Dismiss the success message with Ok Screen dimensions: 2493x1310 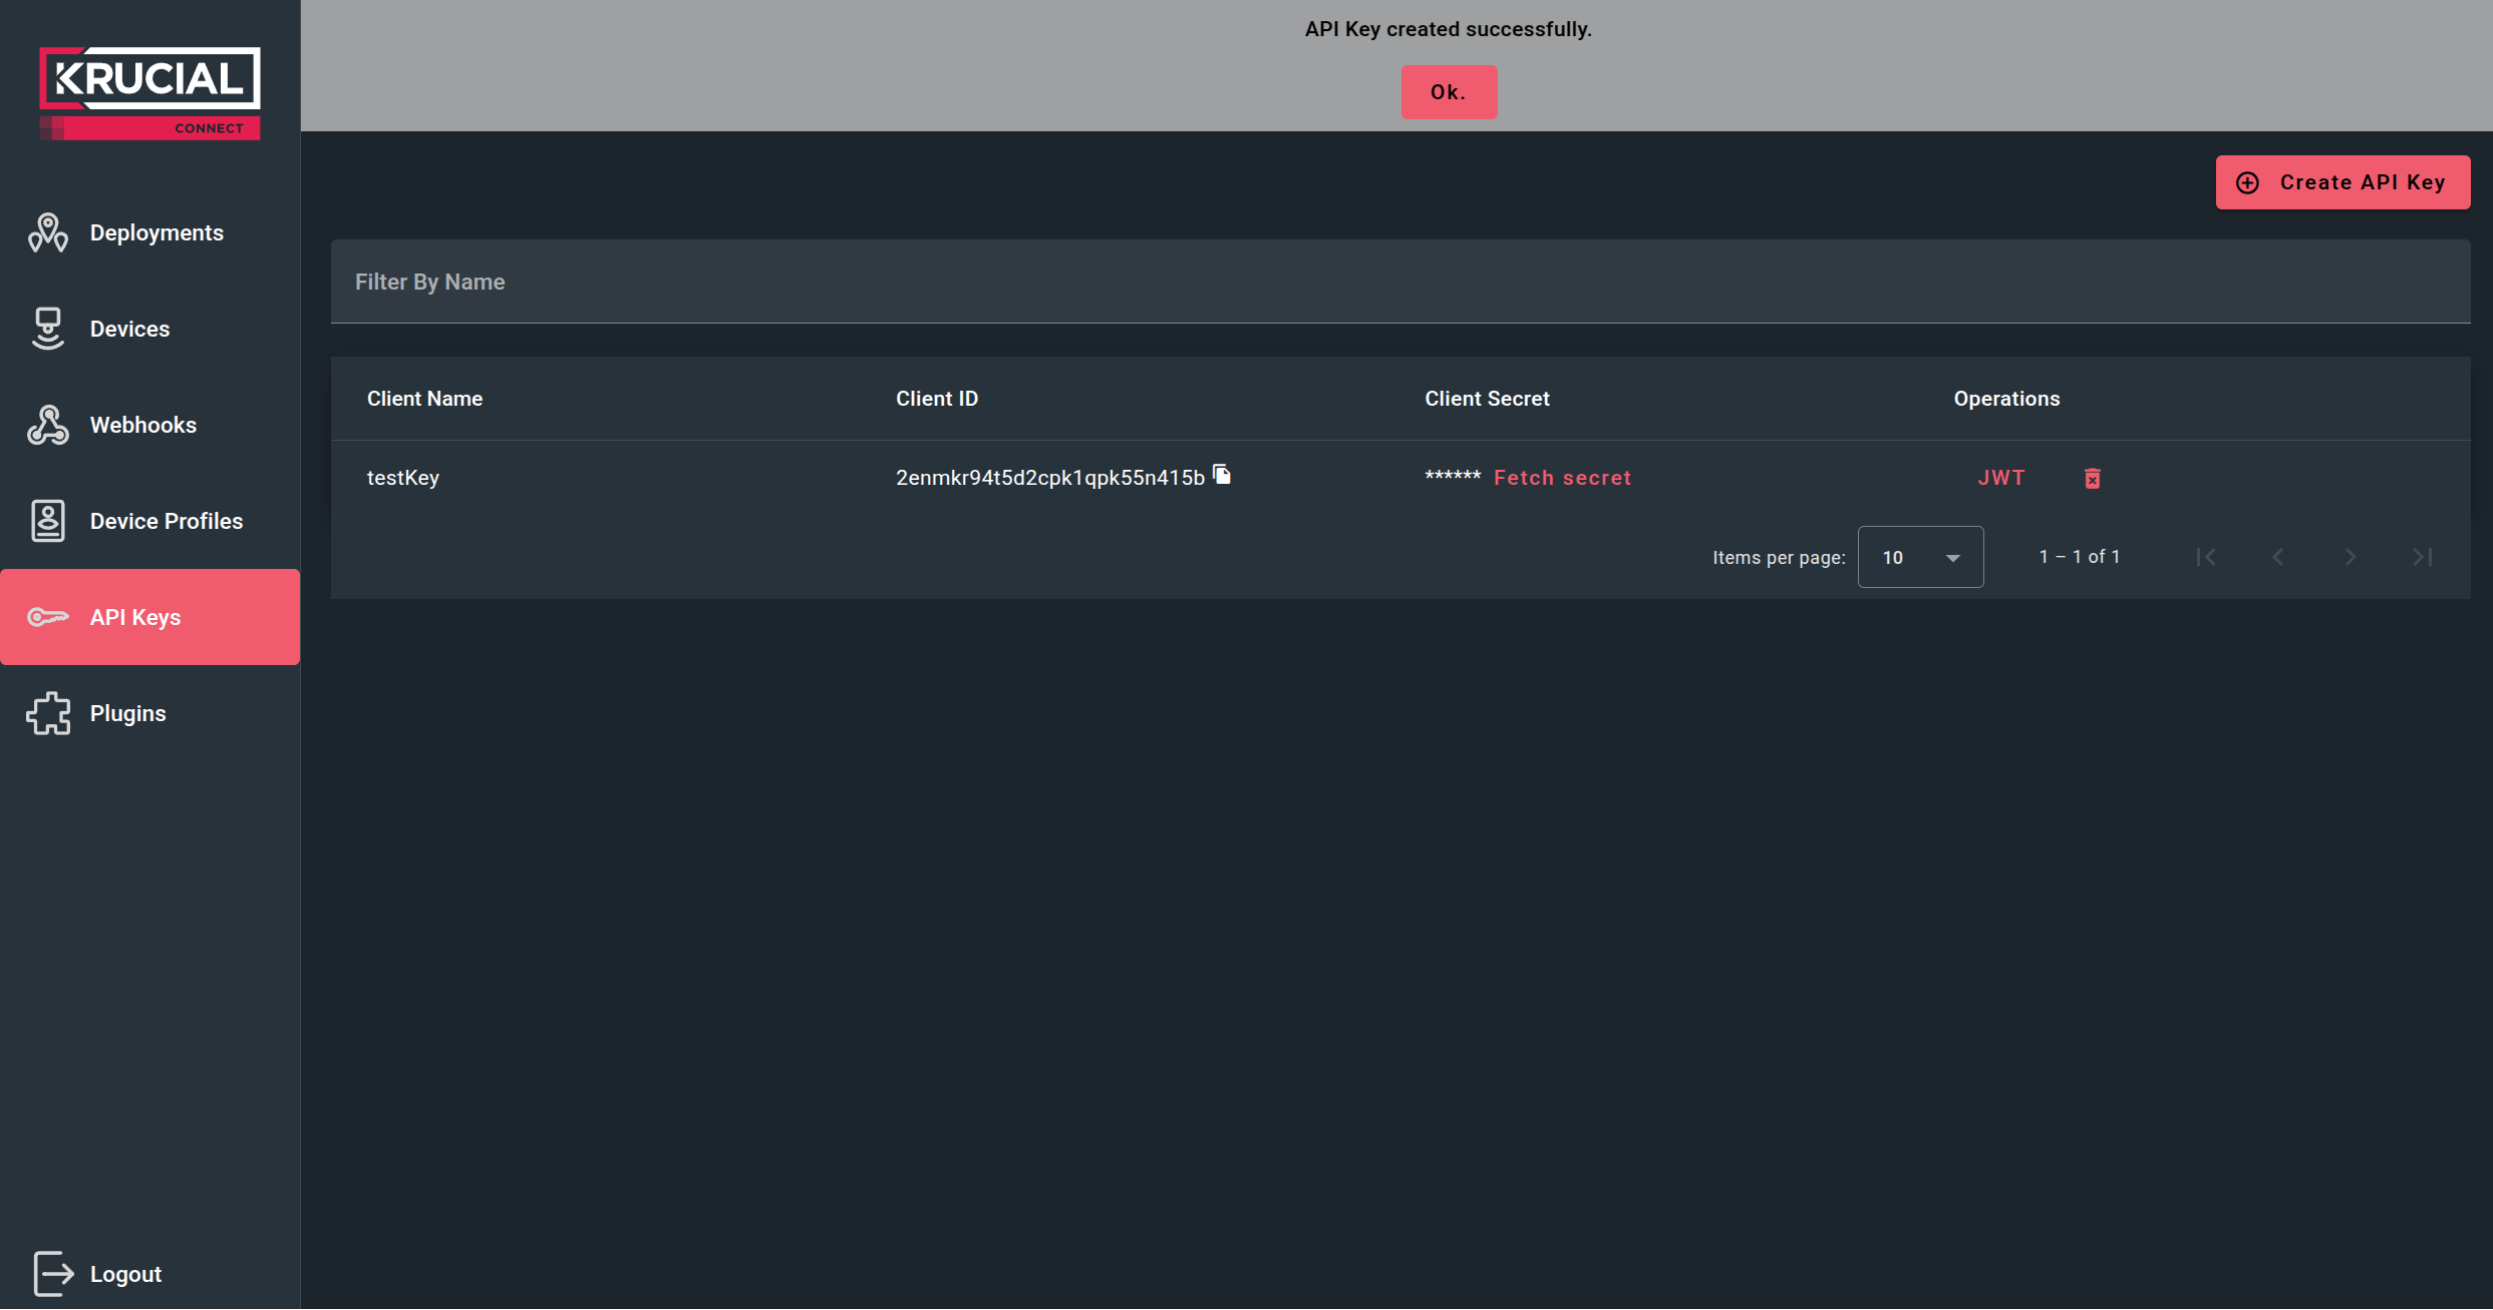(1448, 91)
